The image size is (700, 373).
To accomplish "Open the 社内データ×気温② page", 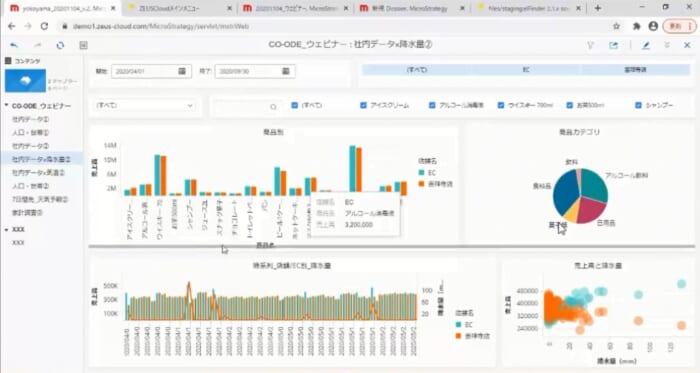I will tap(38, 173).
